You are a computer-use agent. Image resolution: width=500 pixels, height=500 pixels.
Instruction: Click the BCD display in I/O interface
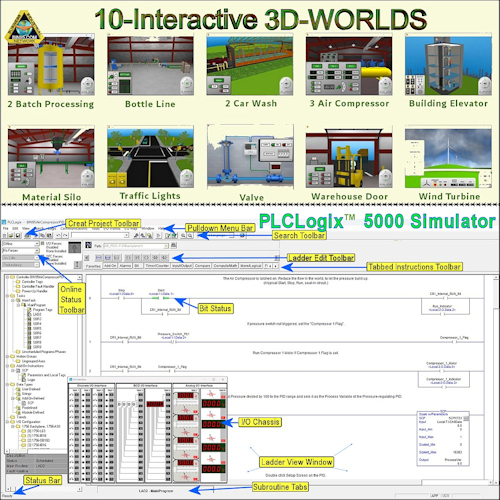point(155,404)
